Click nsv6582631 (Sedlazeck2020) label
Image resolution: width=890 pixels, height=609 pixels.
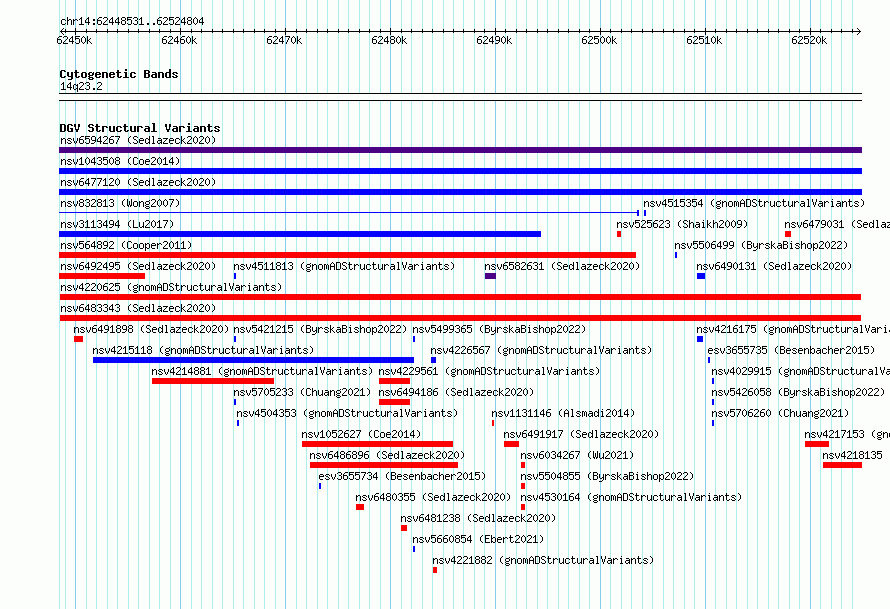562,266
